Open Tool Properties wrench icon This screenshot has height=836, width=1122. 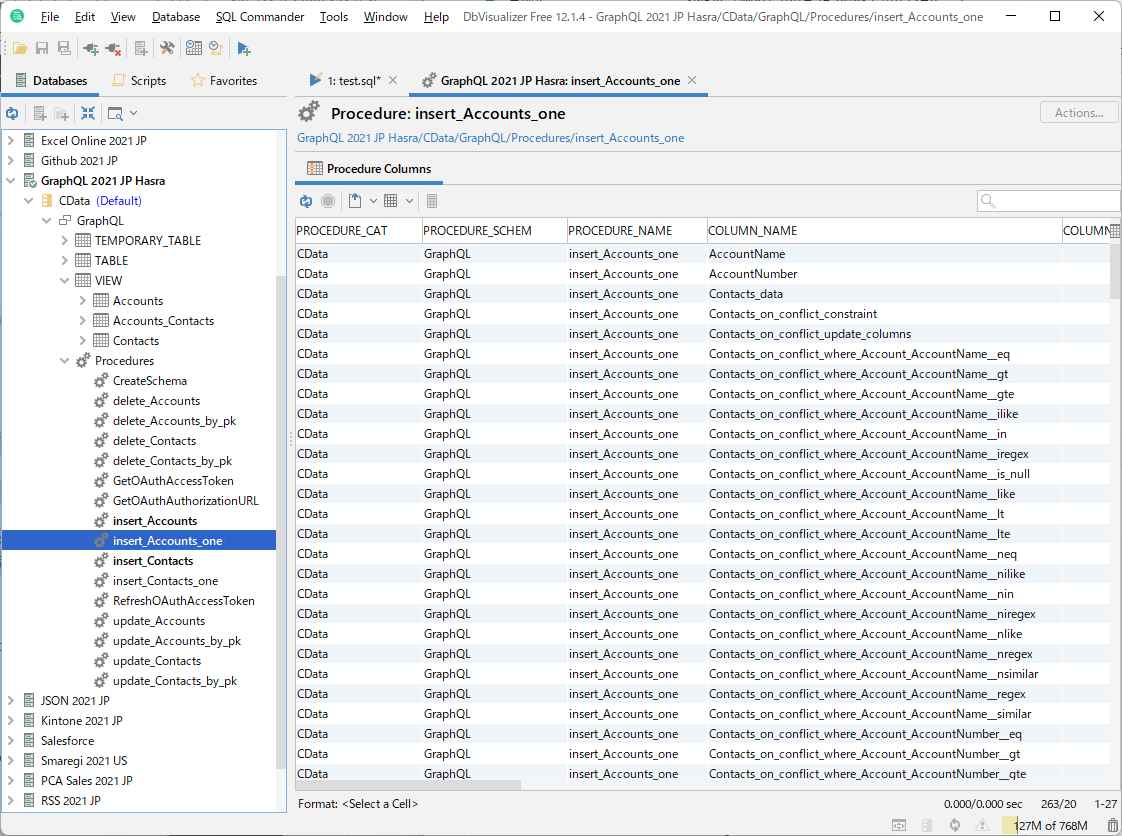167,48
